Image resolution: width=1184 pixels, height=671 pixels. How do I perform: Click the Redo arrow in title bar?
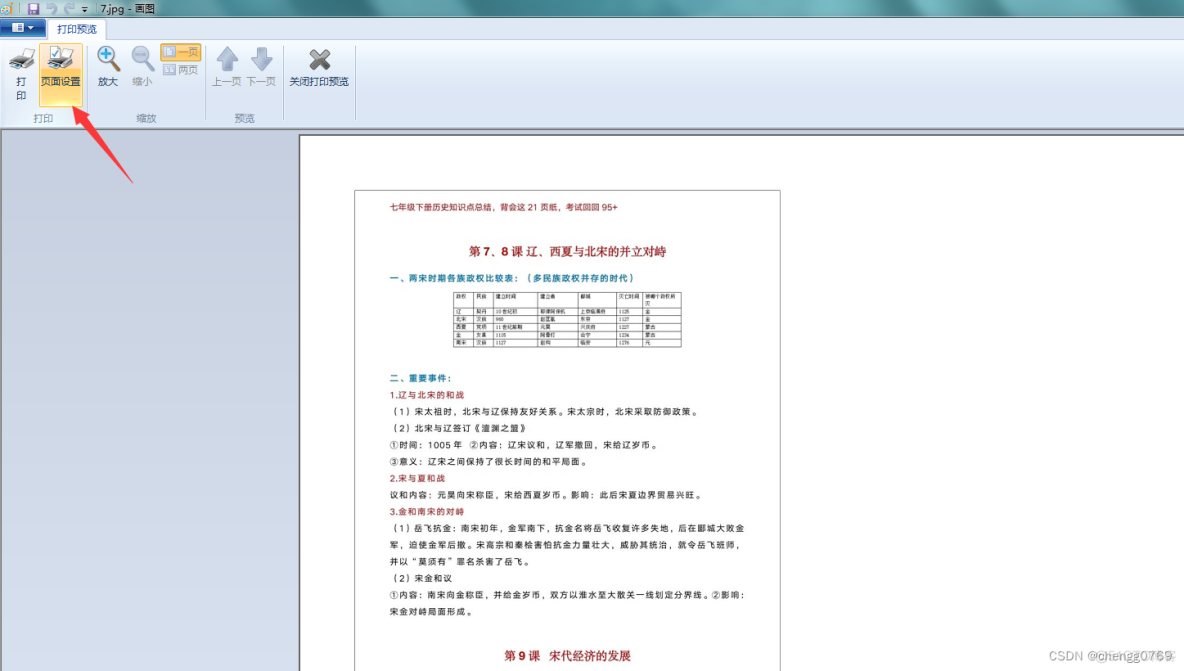69,8
